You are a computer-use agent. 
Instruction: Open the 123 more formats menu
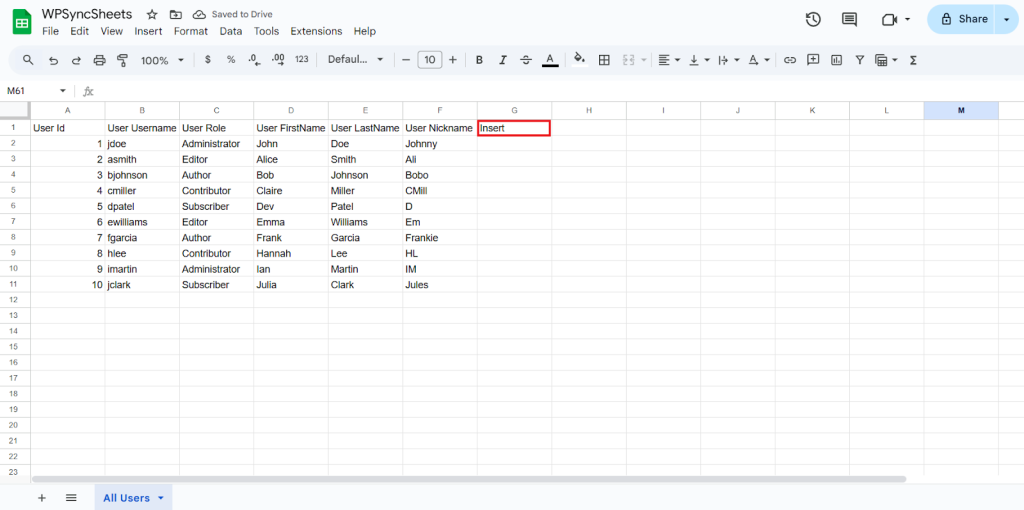pos(302,60)
